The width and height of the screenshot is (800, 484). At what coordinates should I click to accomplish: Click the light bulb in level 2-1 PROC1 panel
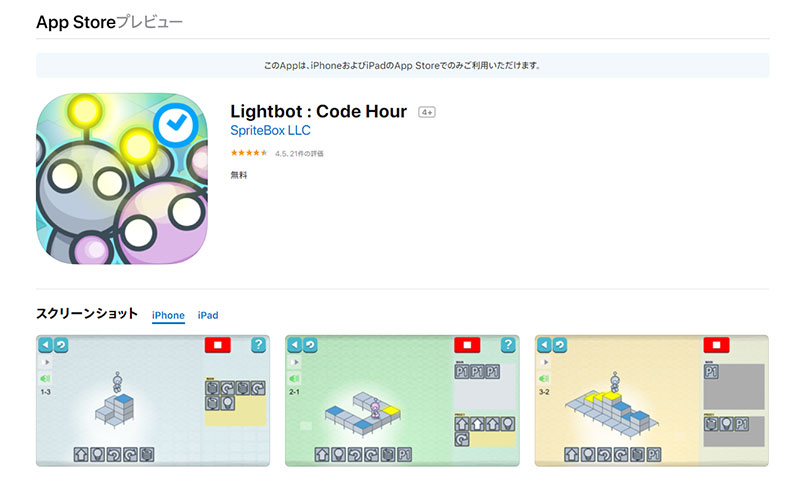[508, 424]
